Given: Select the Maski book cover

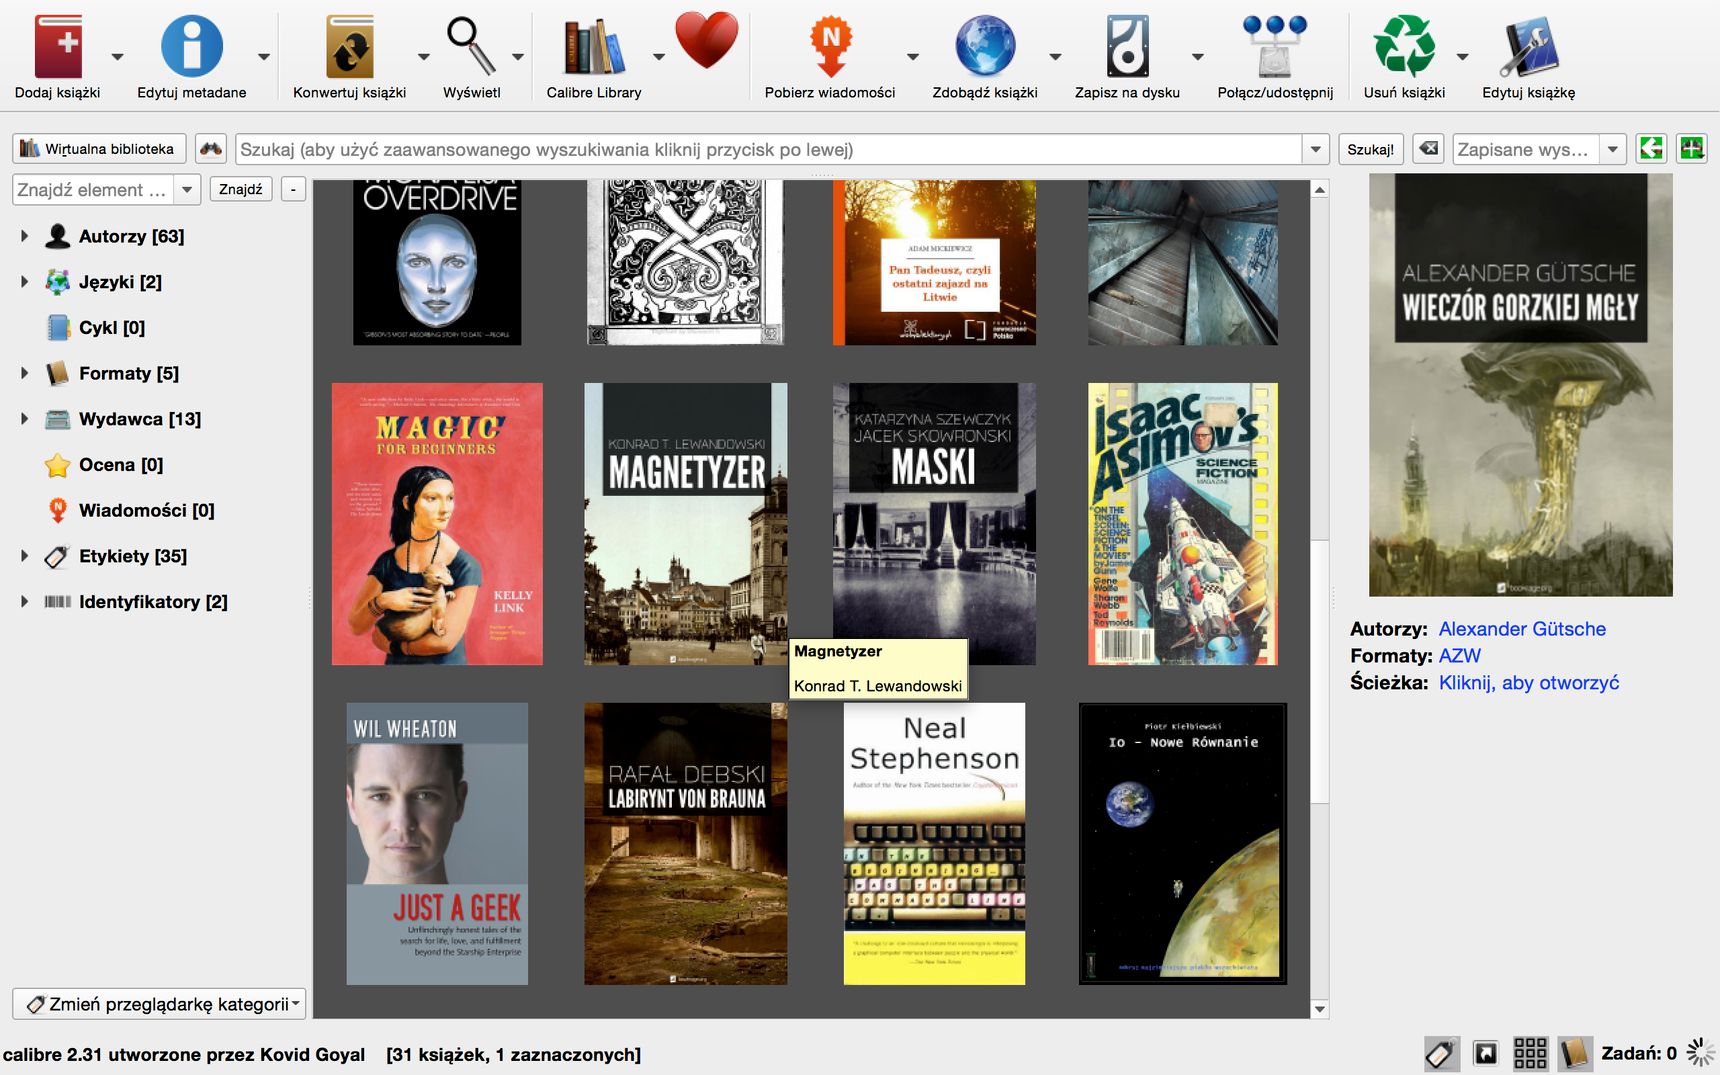Looking at the screenshot, I should pyautogui.click(x=934, y=524).
